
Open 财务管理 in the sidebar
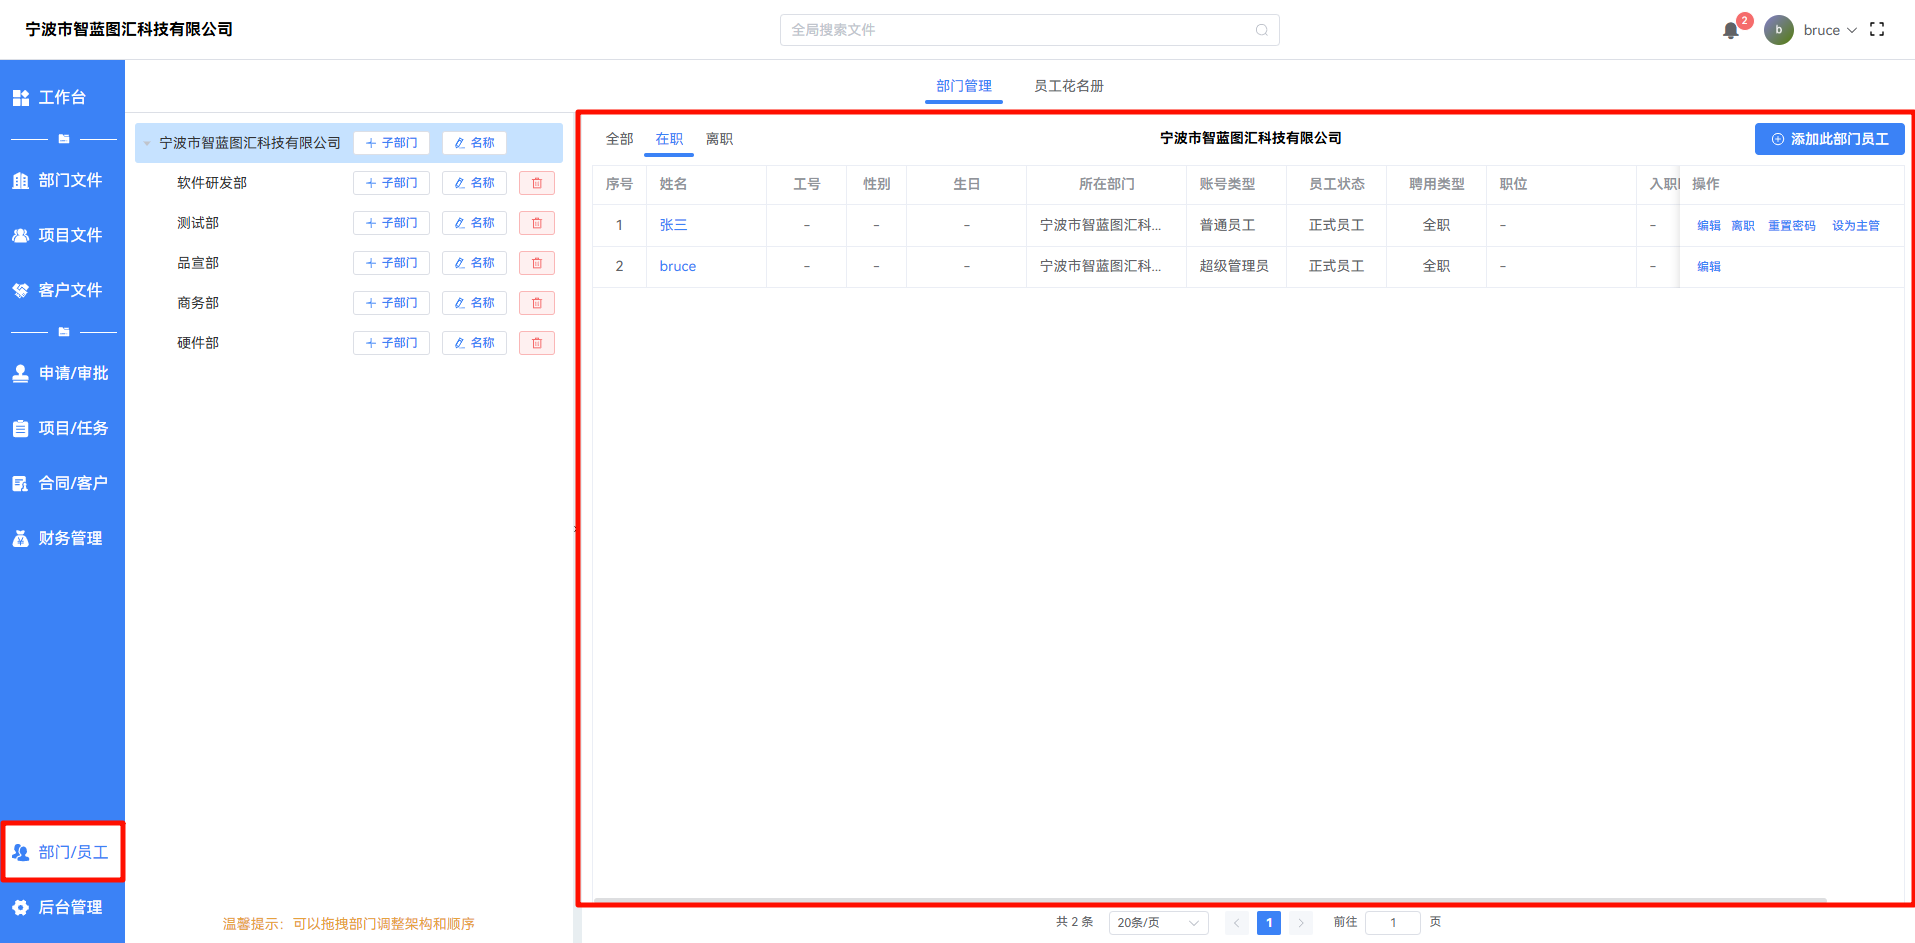tap(62, 538)
